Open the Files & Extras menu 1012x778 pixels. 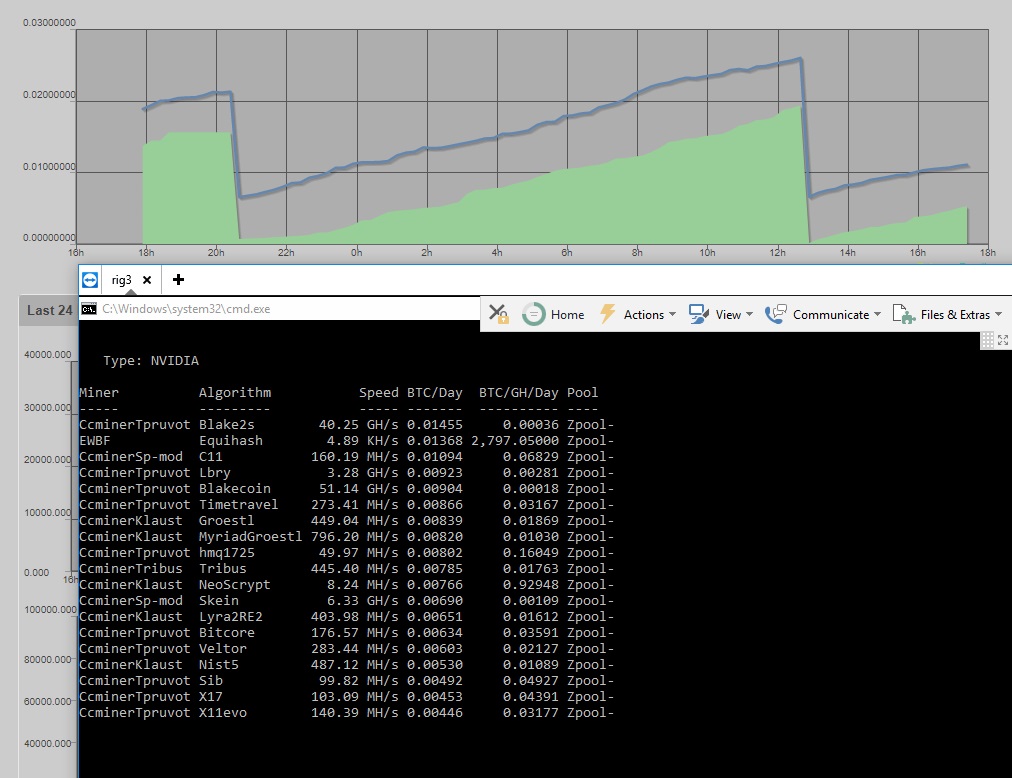(x=955, y=314)
